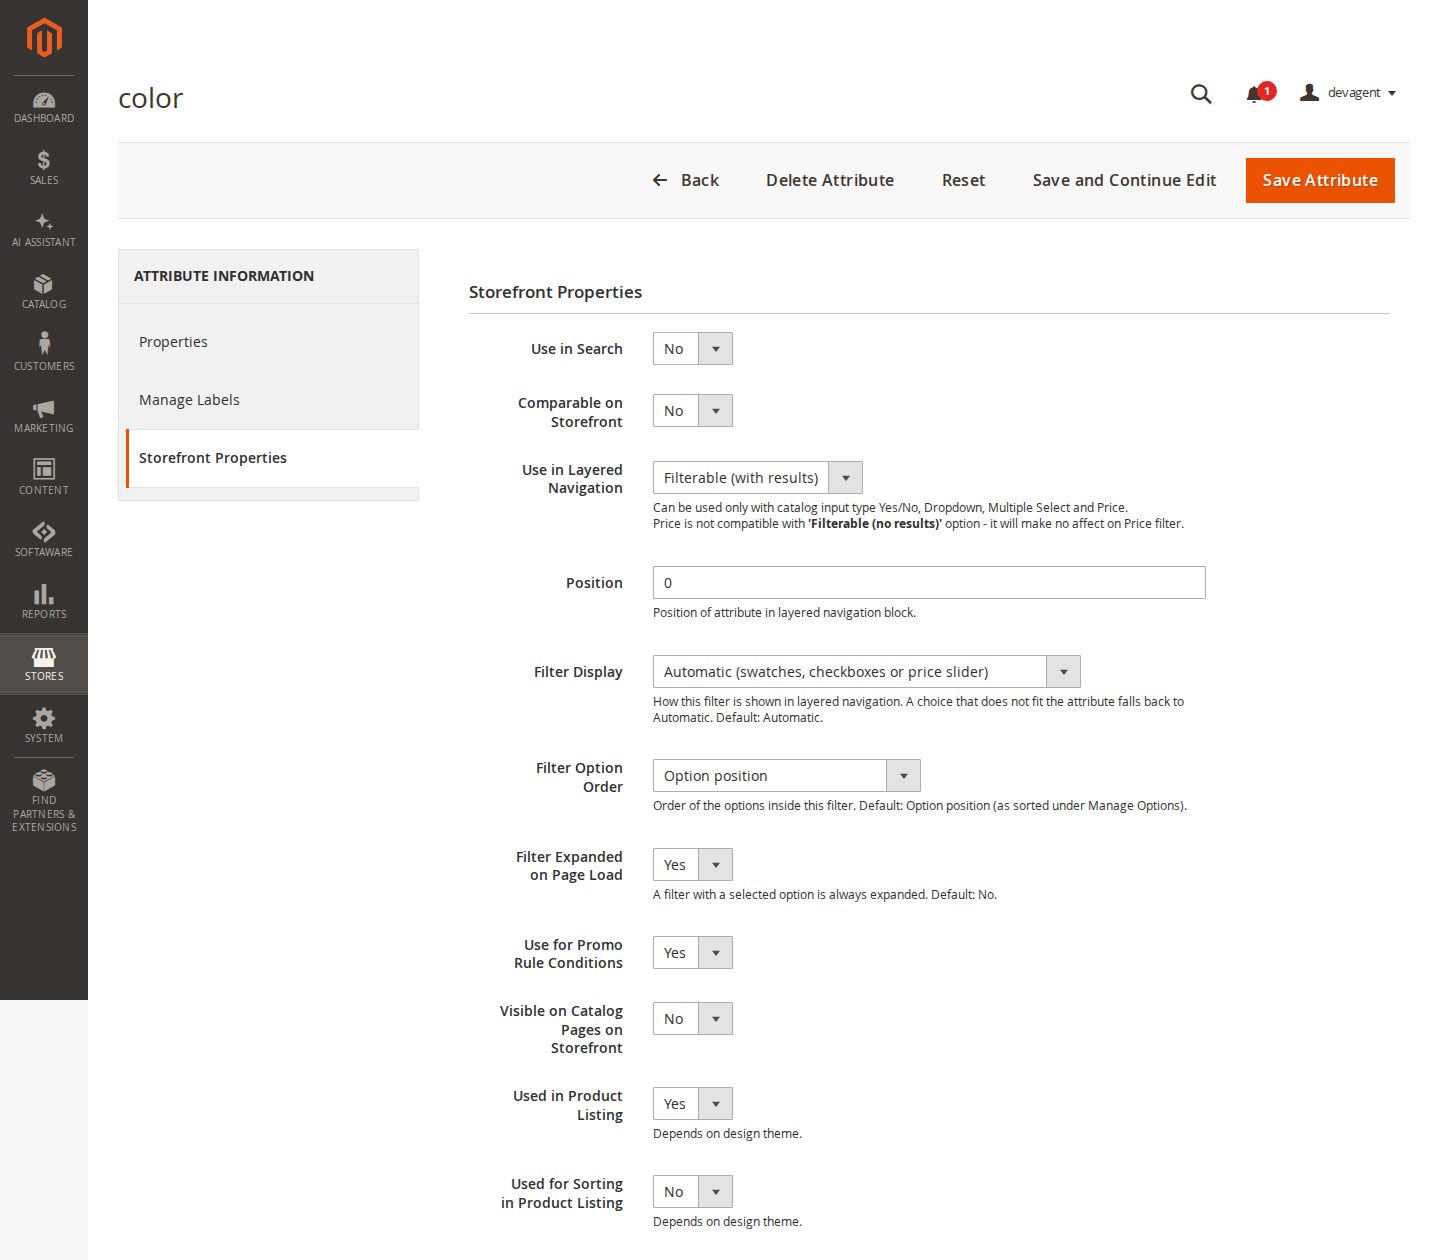Click the Reset button
The width and height of the screenshot is (1440, 1260).
click(964, 180)
